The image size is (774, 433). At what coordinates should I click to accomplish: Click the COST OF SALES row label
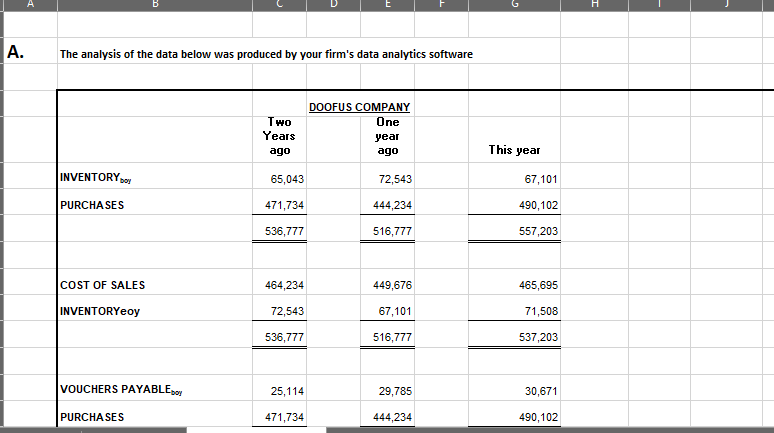103,285
